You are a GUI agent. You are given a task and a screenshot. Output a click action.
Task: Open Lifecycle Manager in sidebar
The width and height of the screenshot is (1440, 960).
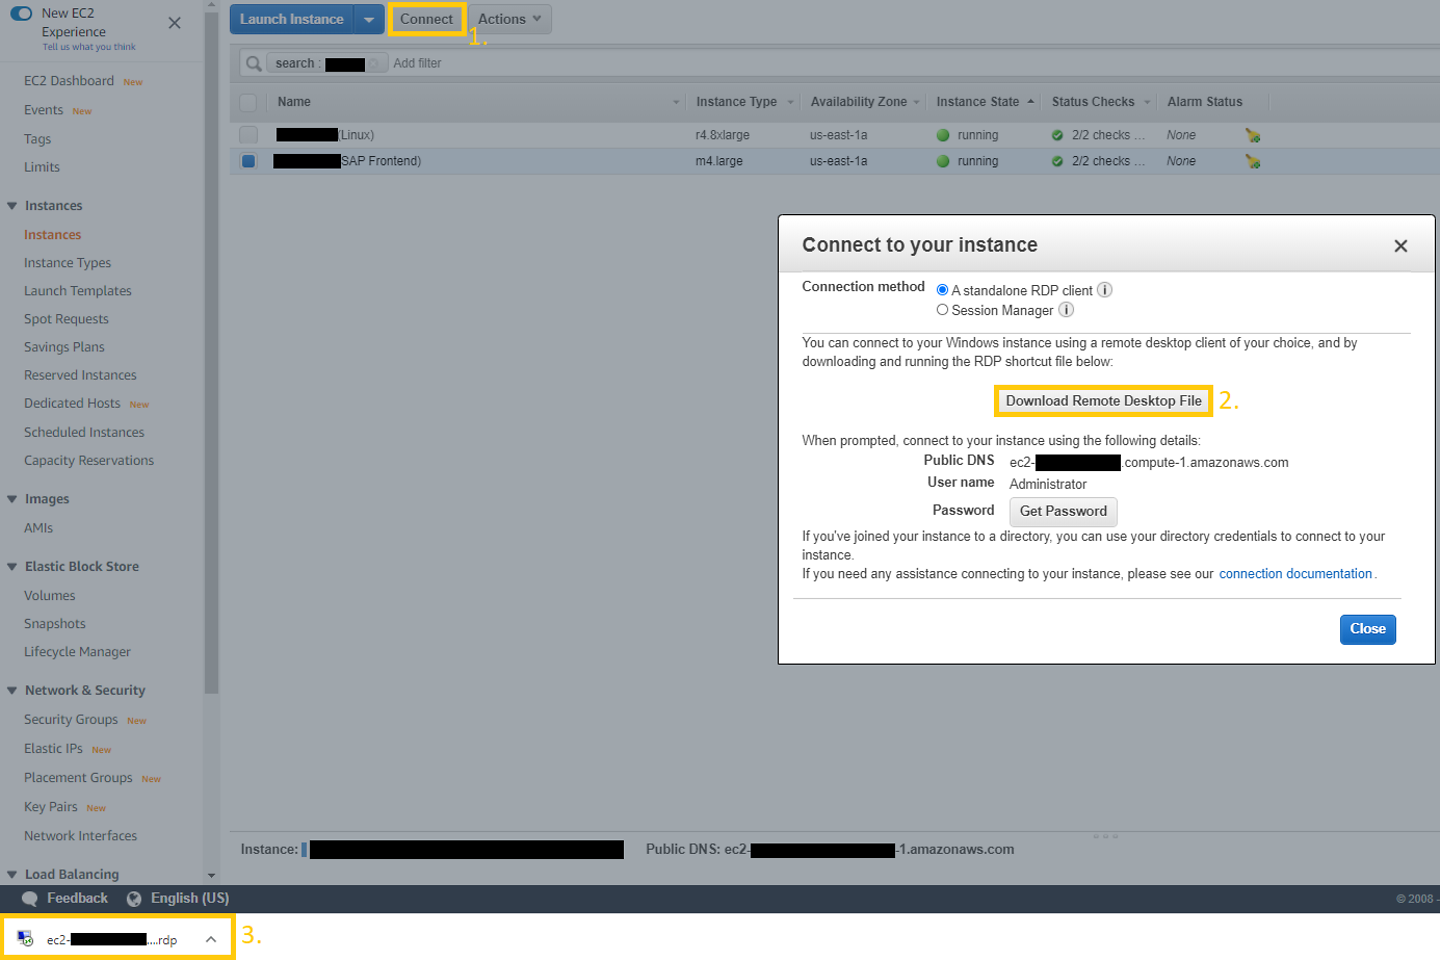77,652
